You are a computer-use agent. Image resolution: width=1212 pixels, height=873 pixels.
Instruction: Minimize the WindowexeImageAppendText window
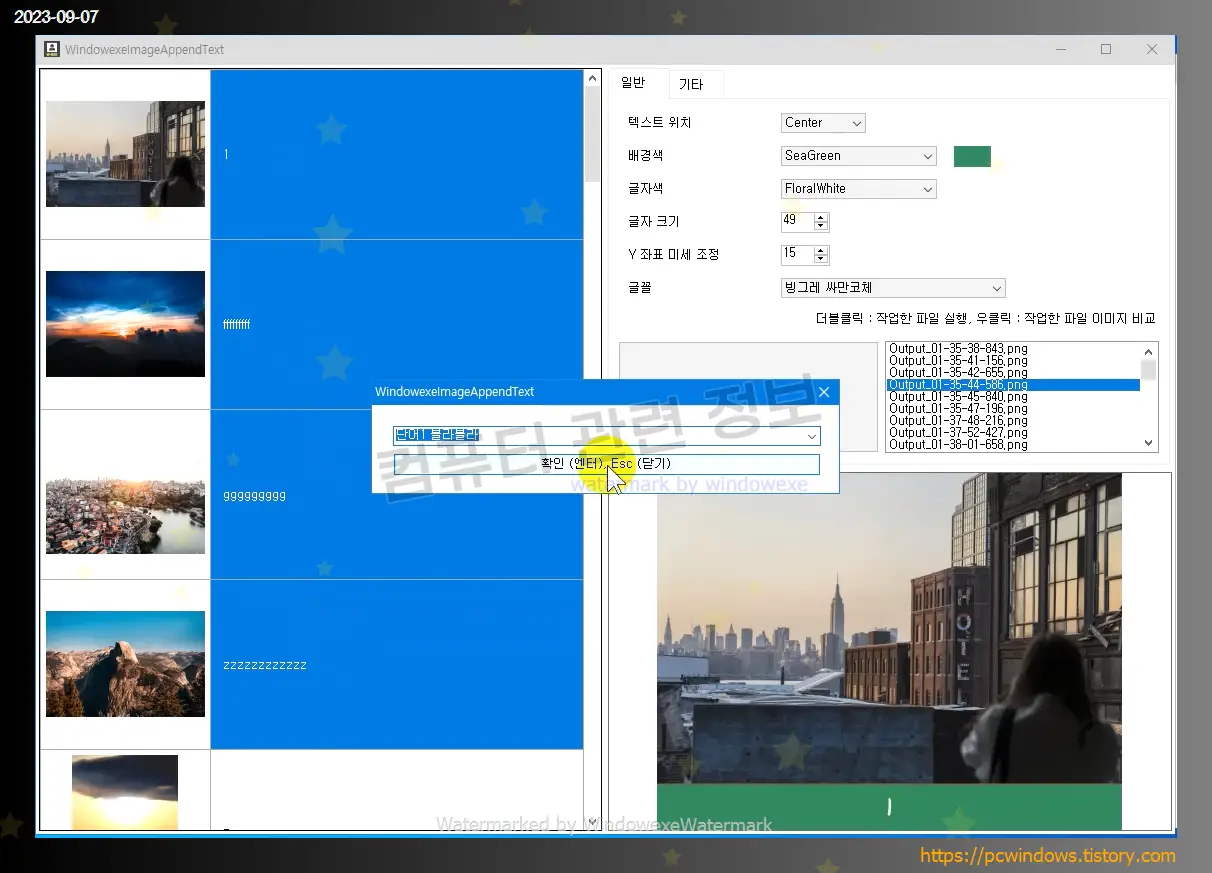(1060, 49)
